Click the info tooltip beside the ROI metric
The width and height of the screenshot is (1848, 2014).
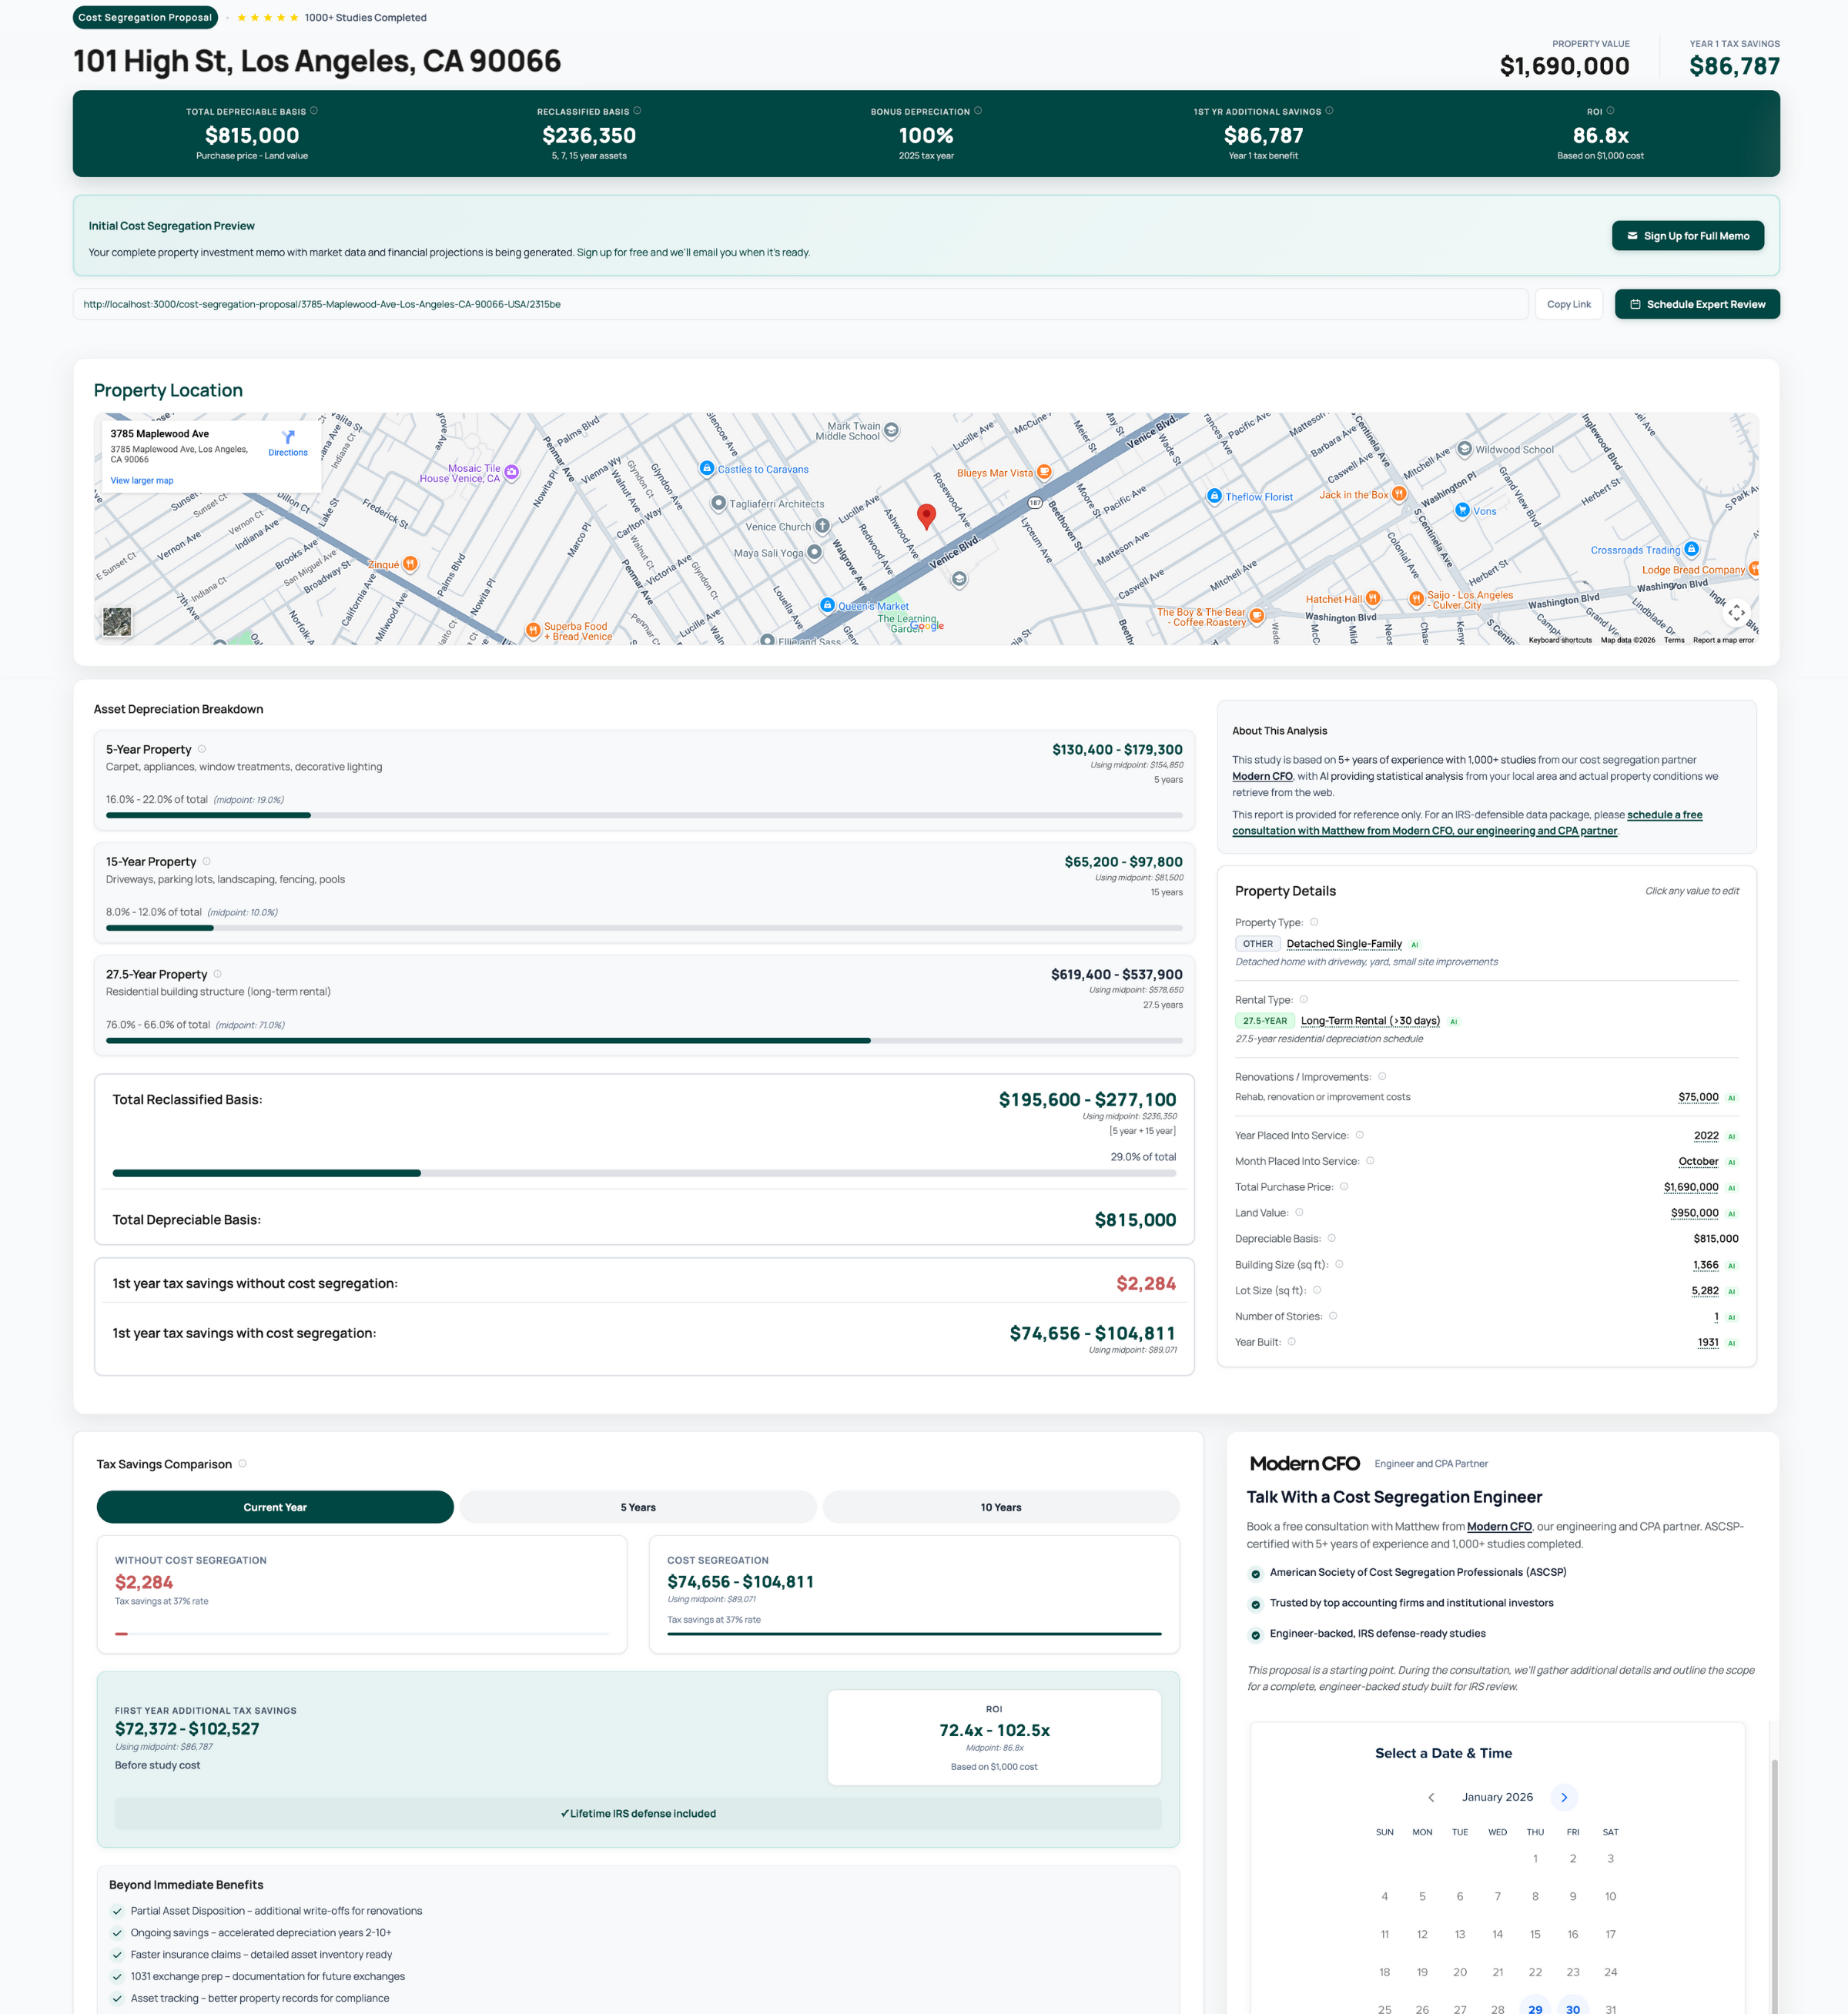[x=1611, y=111]
